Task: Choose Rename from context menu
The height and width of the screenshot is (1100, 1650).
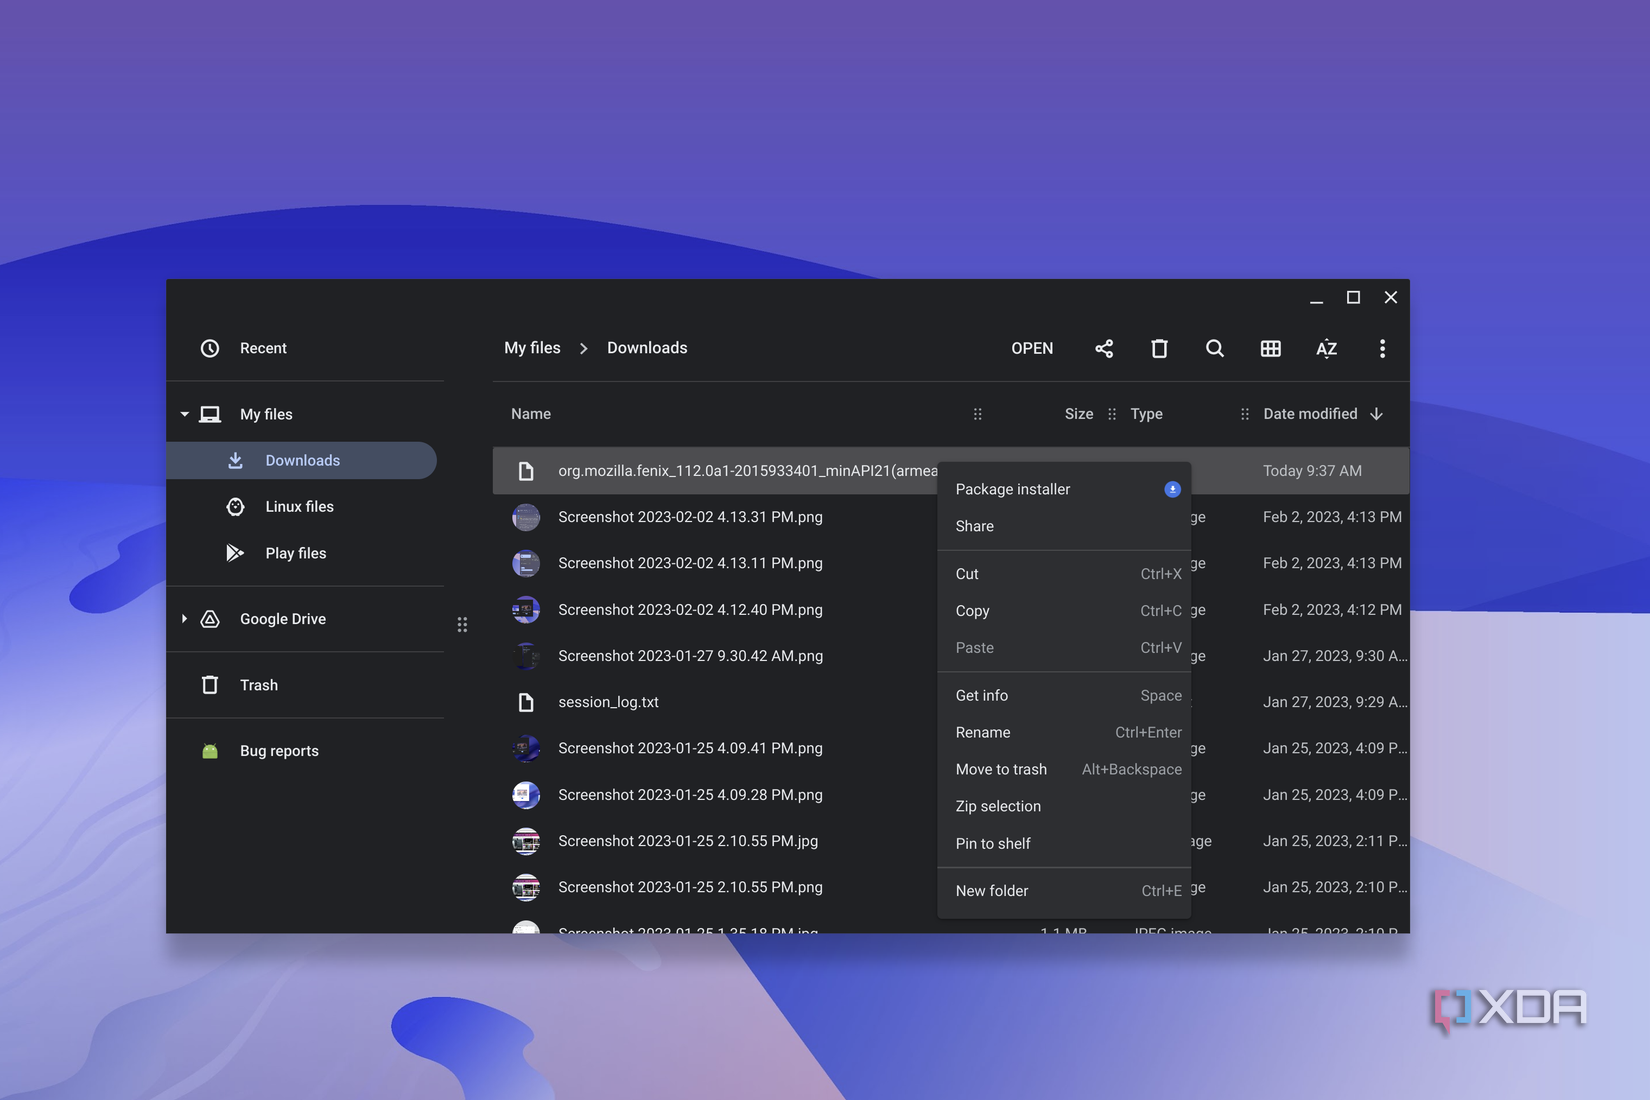Action: [x=1064, y=732]
